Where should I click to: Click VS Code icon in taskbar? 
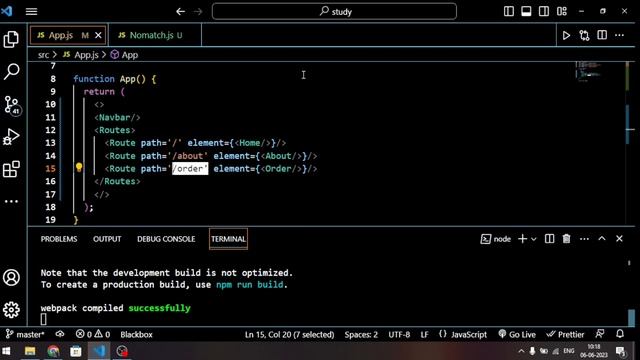(99, 351)
